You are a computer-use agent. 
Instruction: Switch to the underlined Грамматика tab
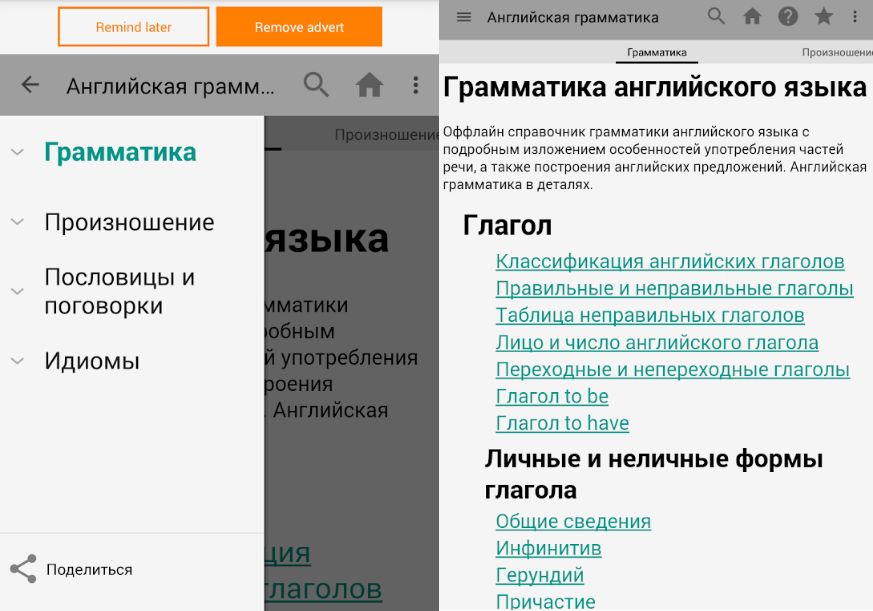pyautogui.click(x=656, y=51)
